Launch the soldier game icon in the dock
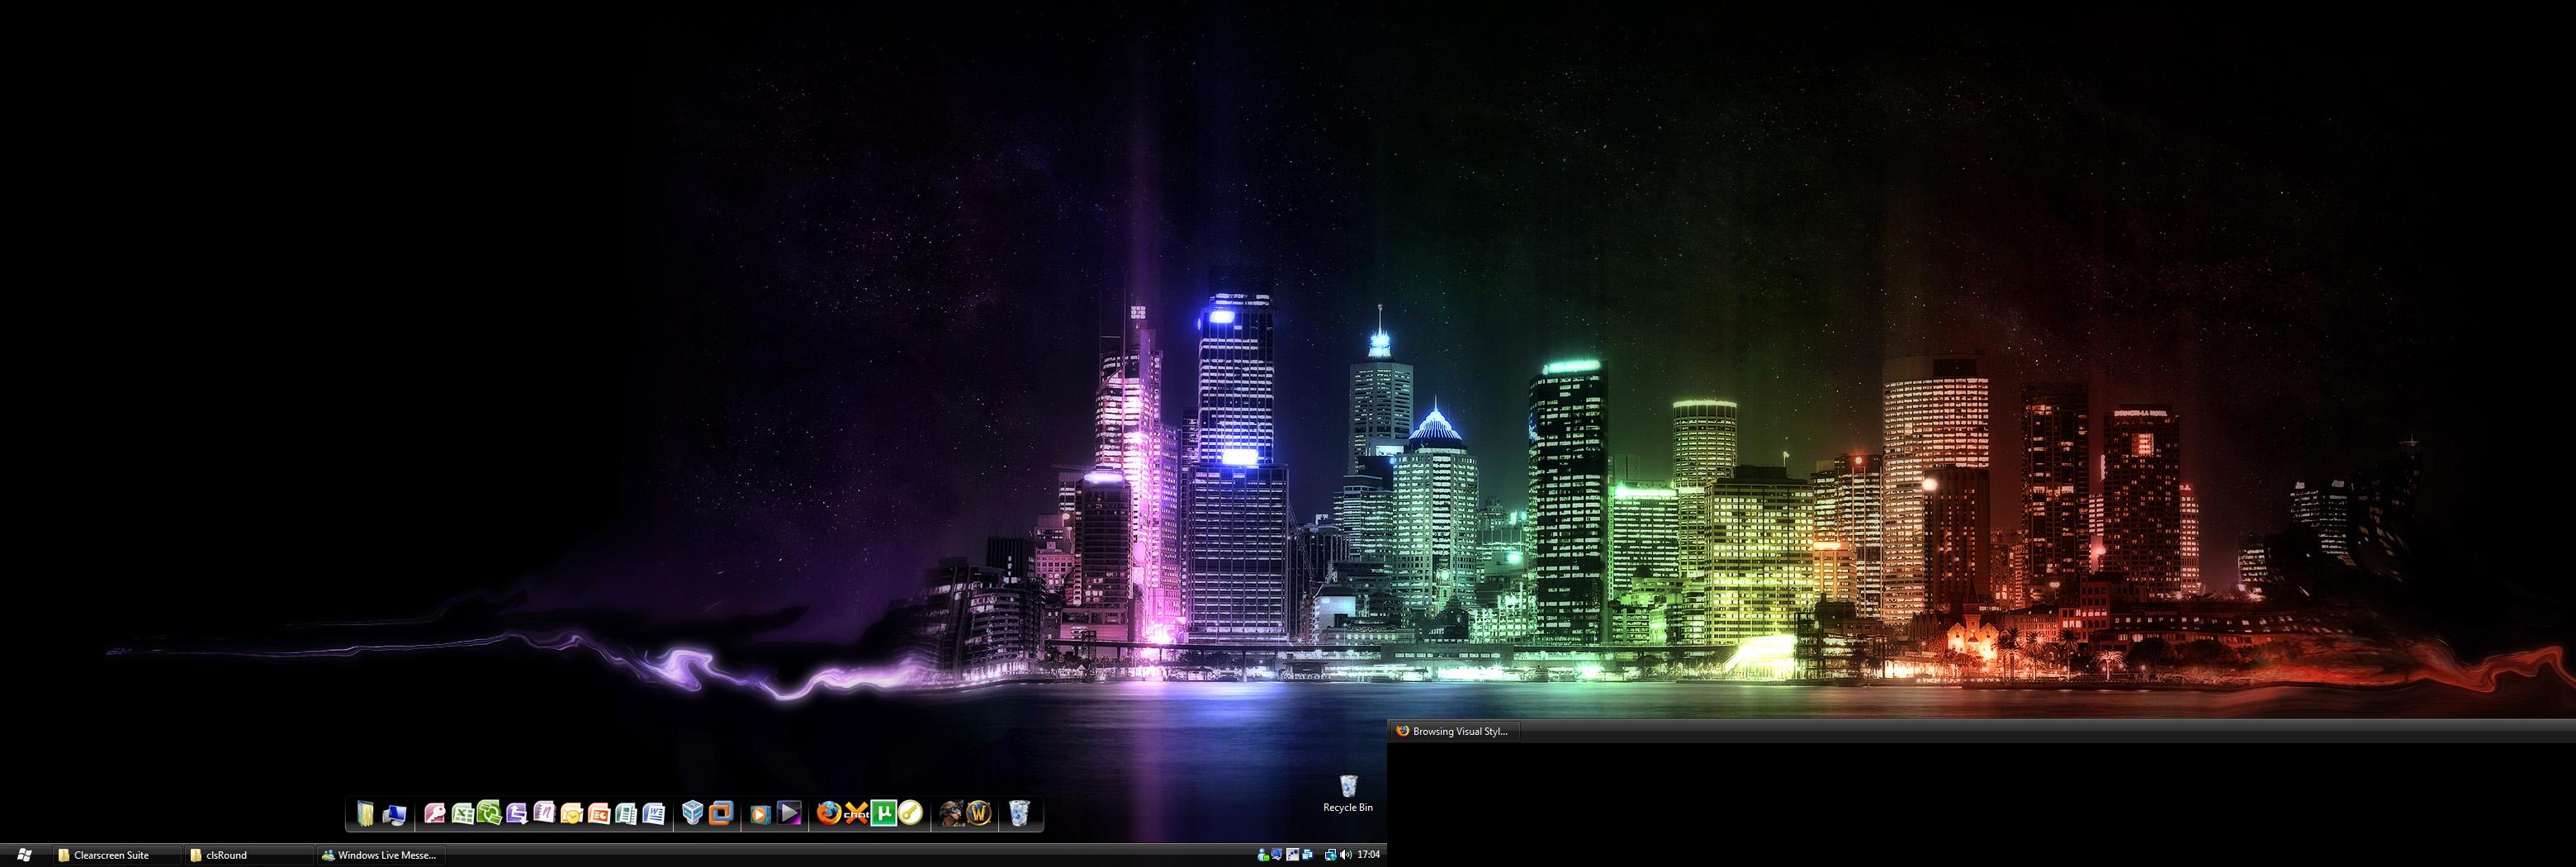2576x867 pixels. click(x=951, y=813)
